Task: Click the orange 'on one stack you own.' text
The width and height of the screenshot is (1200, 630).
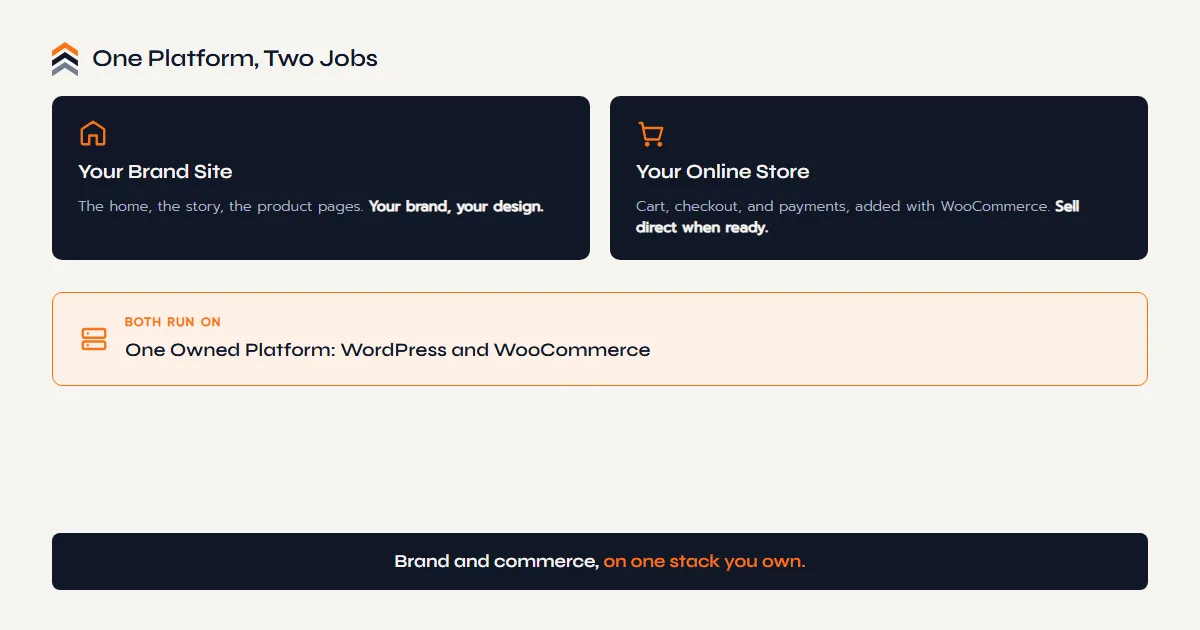Action: pyautogui.click(x=705, y=562)
